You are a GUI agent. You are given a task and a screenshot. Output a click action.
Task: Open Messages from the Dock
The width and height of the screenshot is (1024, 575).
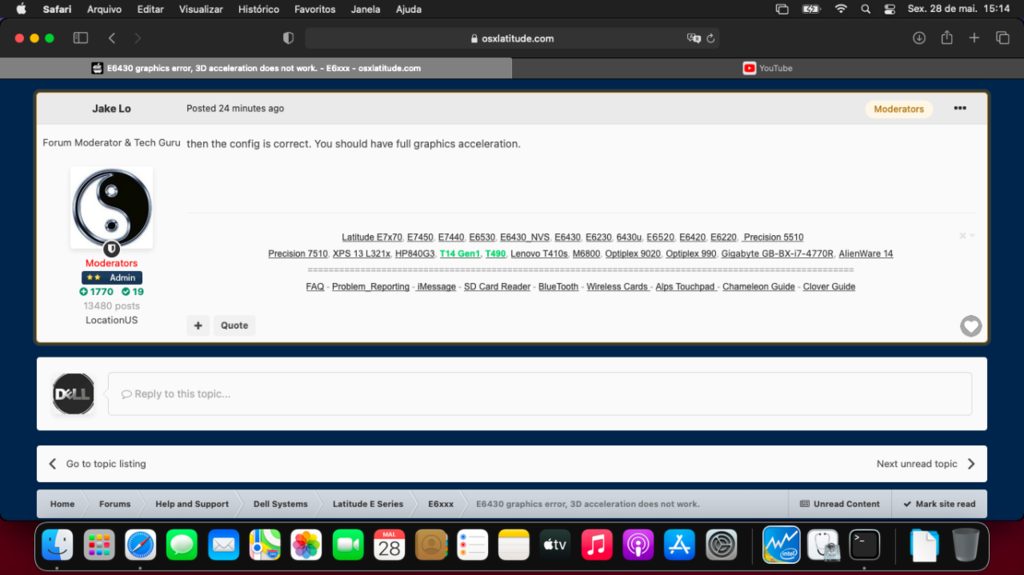(x=182, y=544)
